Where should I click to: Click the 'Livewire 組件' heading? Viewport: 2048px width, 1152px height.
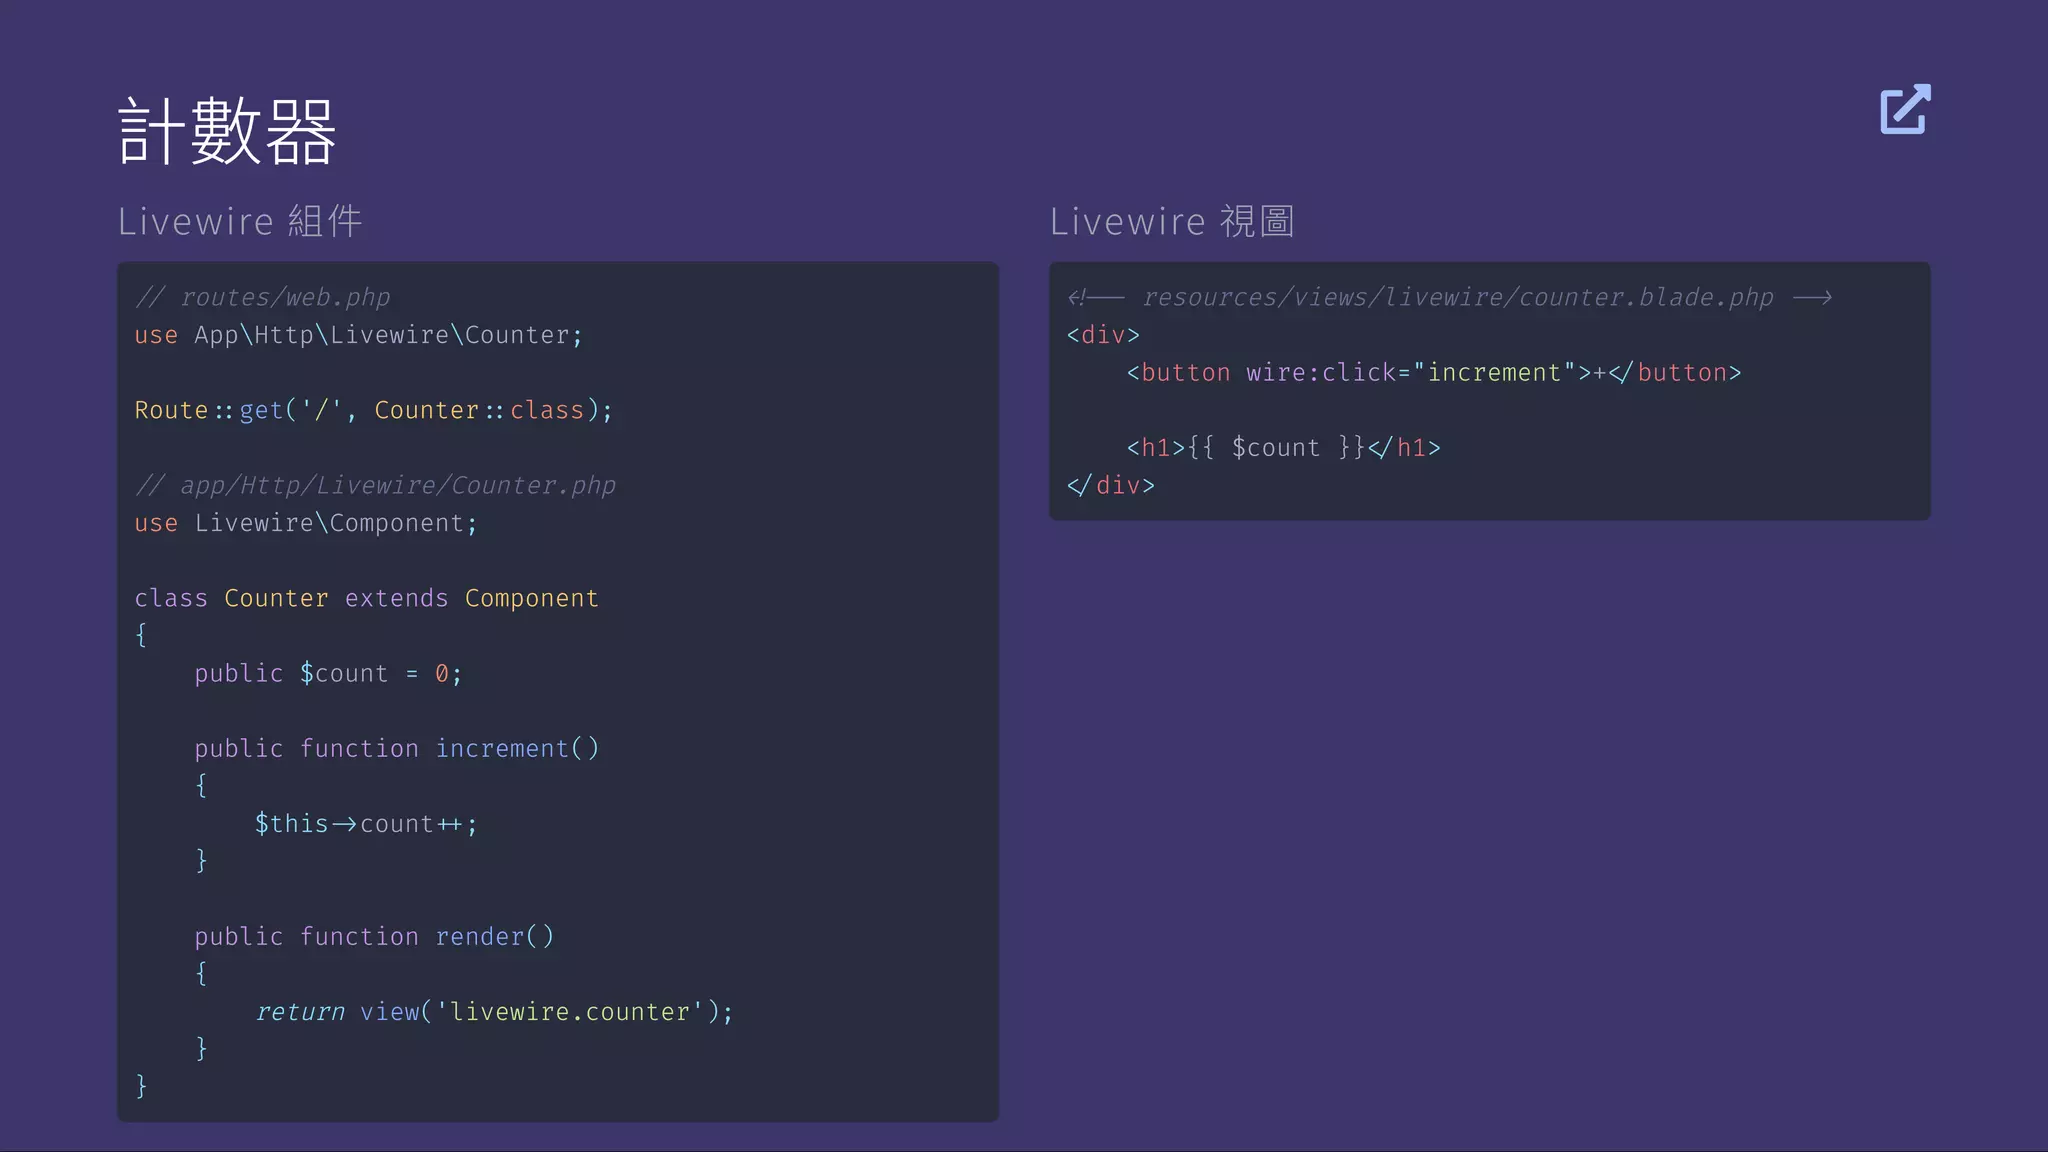coord(240,221)
